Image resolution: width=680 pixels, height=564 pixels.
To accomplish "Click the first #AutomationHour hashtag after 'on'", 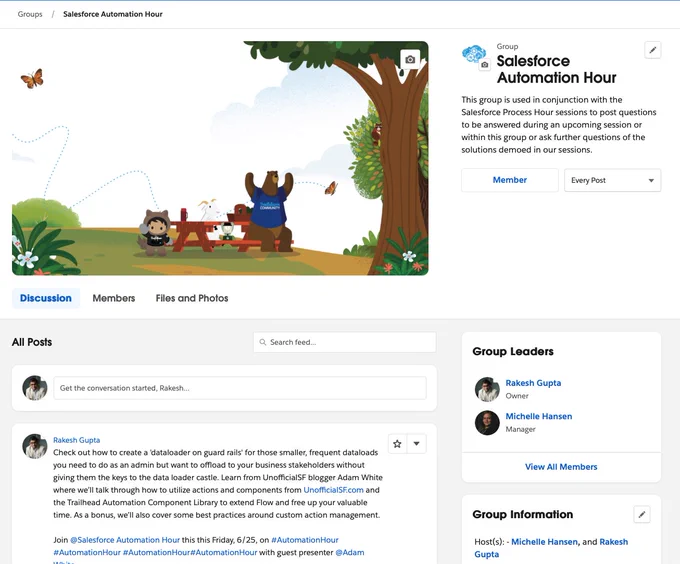I will coord(304,540).
